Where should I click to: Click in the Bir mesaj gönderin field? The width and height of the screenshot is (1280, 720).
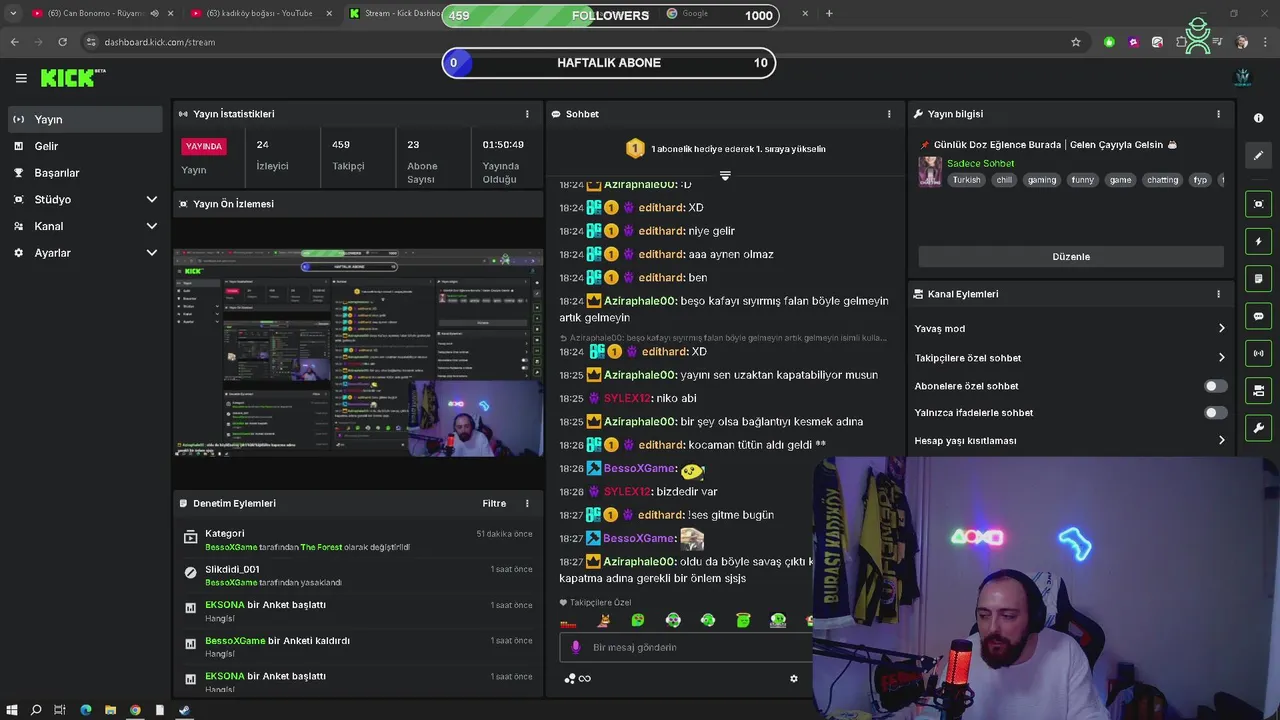click(x=685, y=647)
